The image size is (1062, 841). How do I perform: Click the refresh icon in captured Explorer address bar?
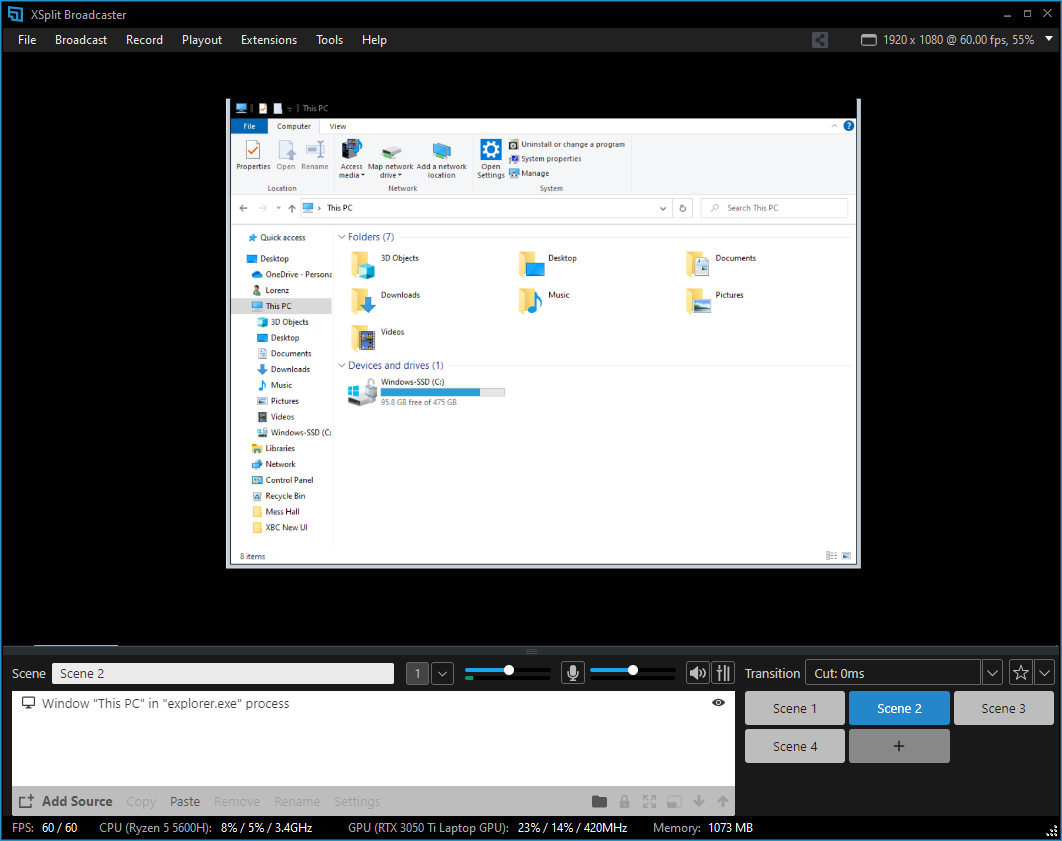683,209
